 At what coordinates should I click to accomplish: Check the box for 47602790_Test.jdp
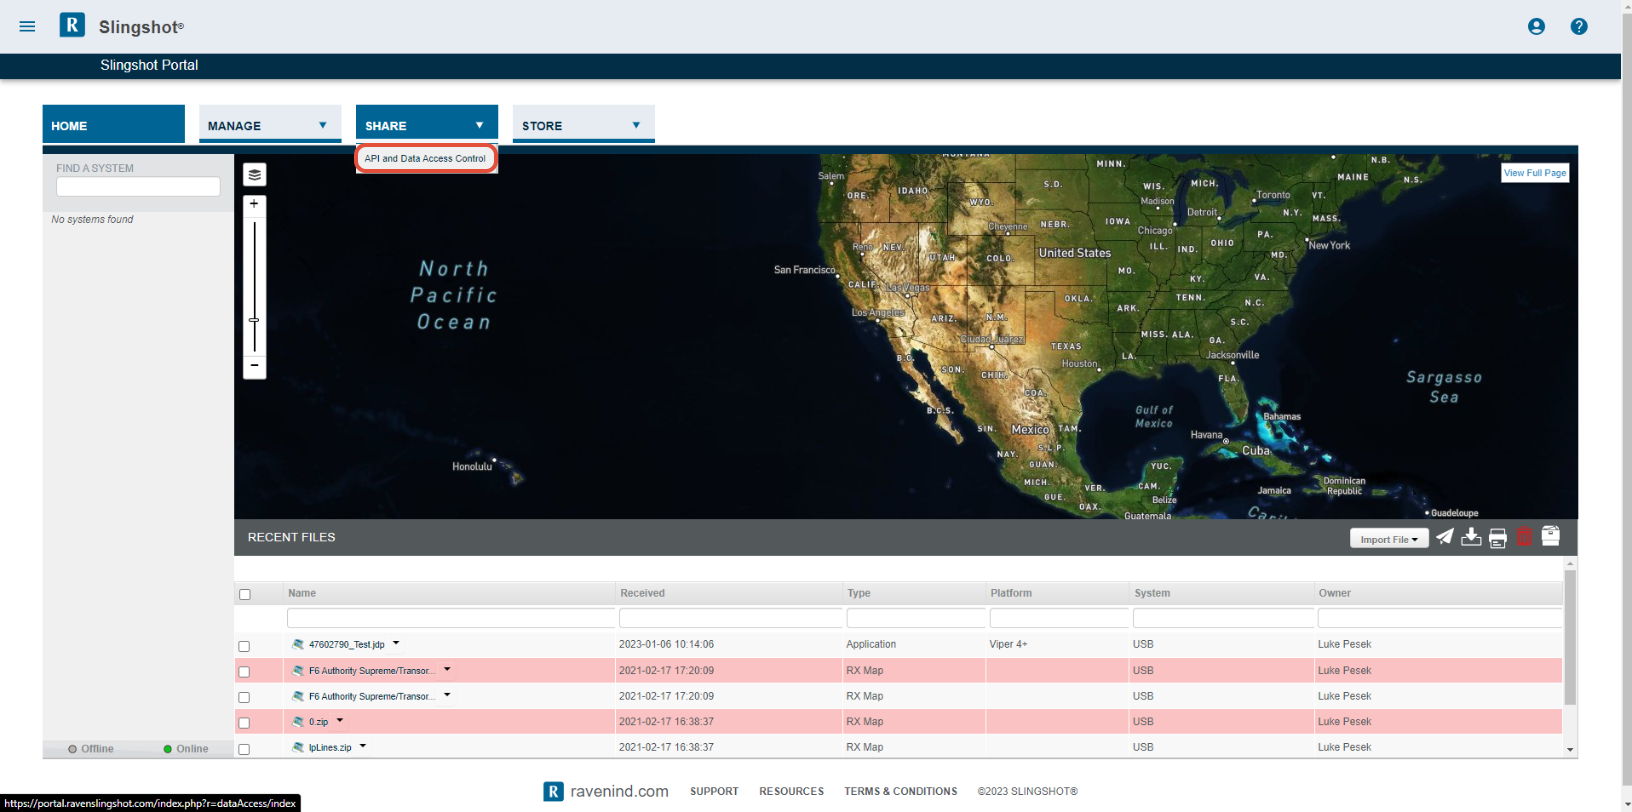click(x=244, y=646)
